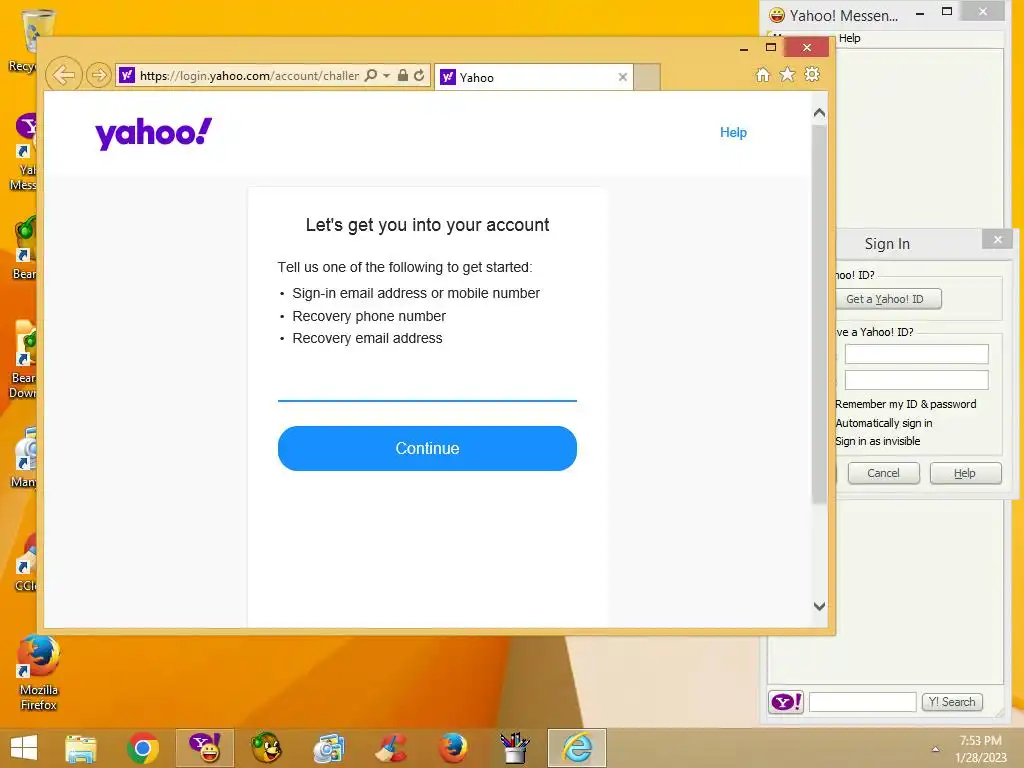
Task: Click the browser Home icon
Action: [763, 74]
